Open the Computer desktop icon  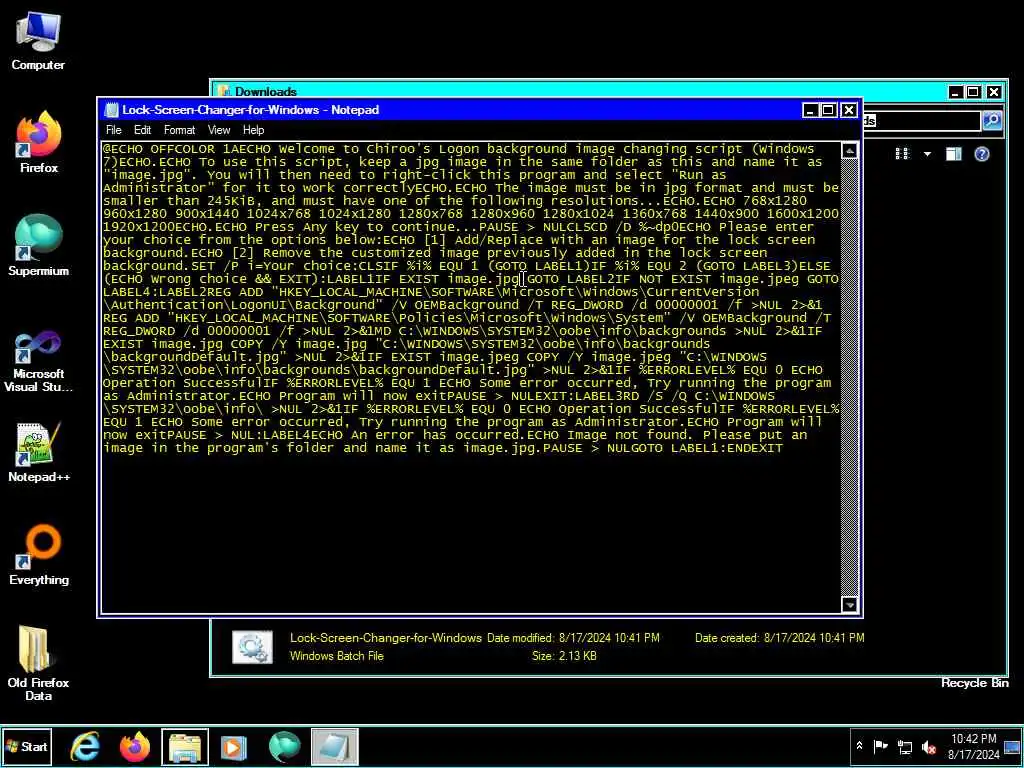click(38, 41)
